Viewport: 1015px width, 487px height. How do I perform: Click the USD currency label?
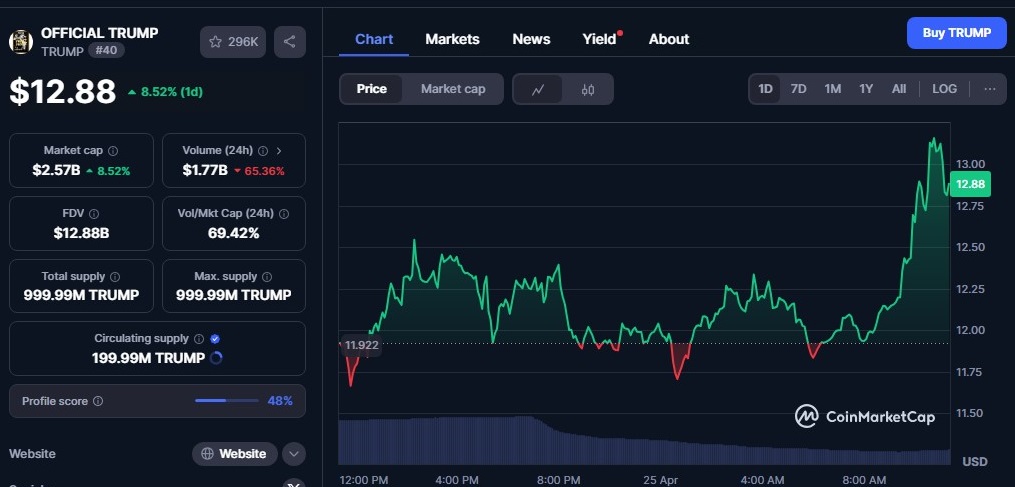pyautogui.click(x=975, y=462)
